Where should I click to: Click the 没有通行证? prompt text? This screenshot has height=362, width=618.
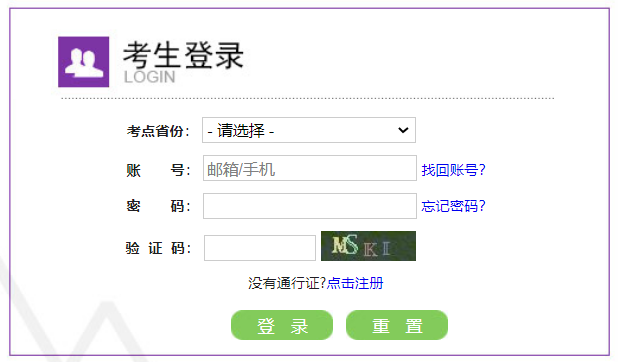(x=287, y=283)
